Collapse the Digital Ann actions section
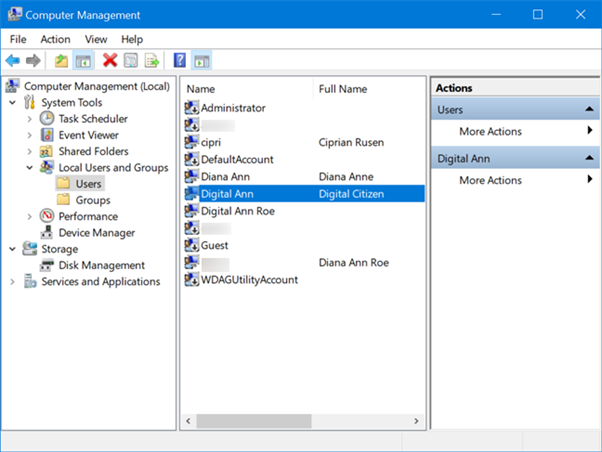This screenshot has width=602, height=452. [x=591, y=158]
